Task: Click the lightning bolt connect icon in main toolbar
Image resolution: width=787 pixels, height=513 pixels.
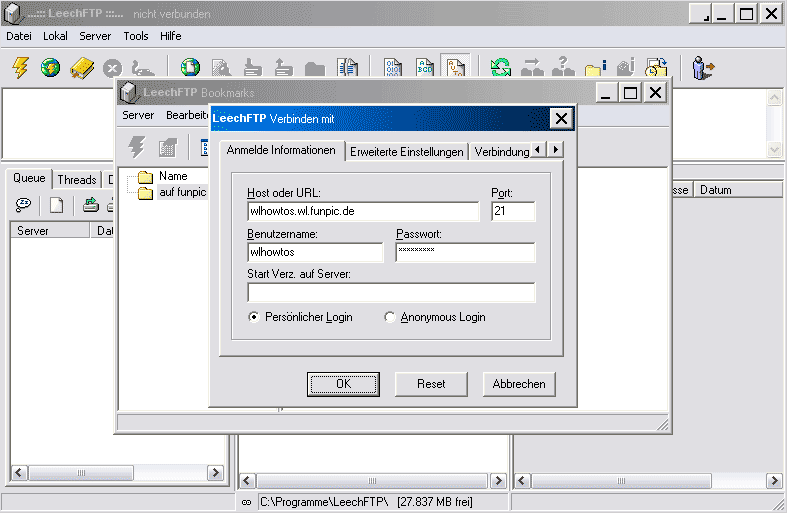Action: (21, 67)
